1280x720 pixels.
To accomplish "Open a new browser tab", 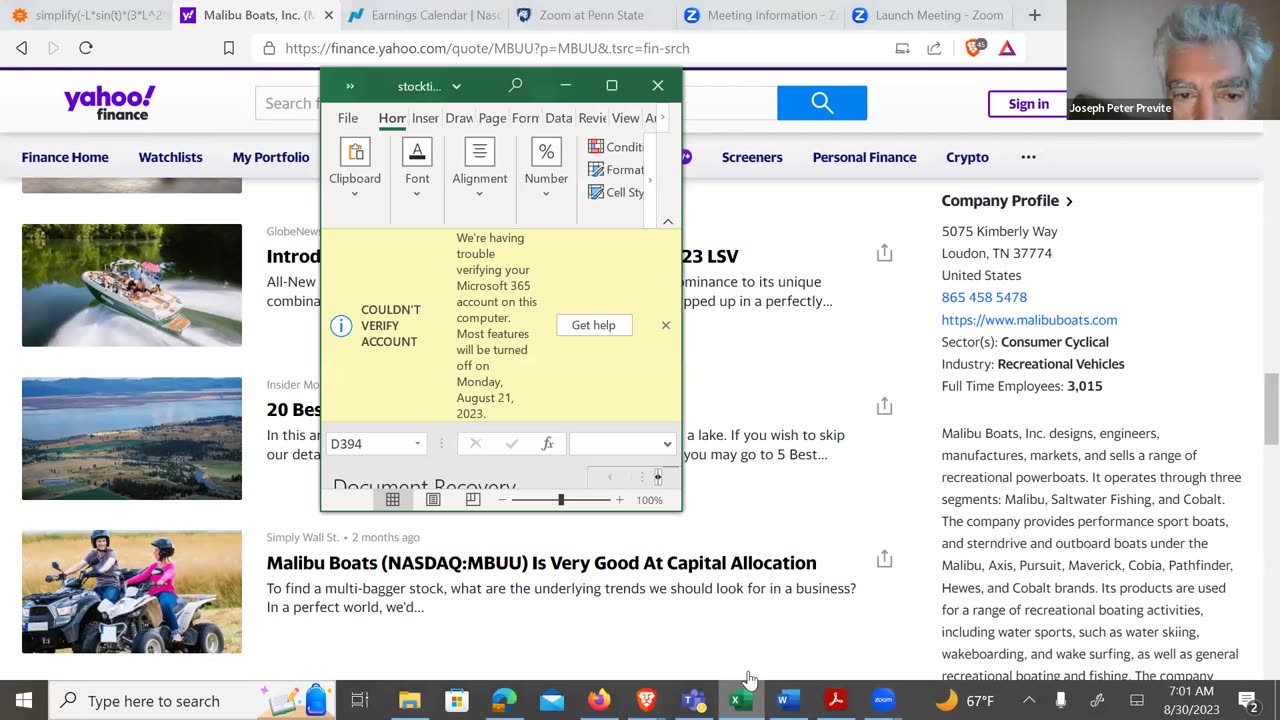I will pos(1034,15).
